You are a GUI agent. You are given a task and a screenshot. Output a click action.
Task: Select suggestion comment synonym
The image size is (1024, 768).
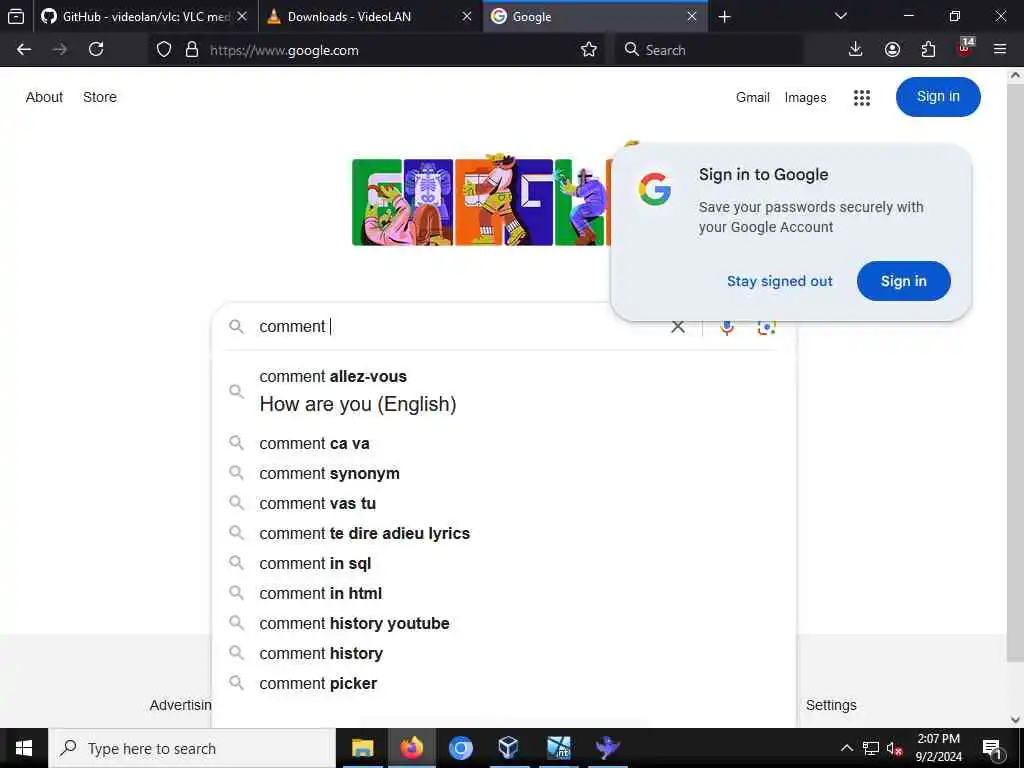click(504, 473)
